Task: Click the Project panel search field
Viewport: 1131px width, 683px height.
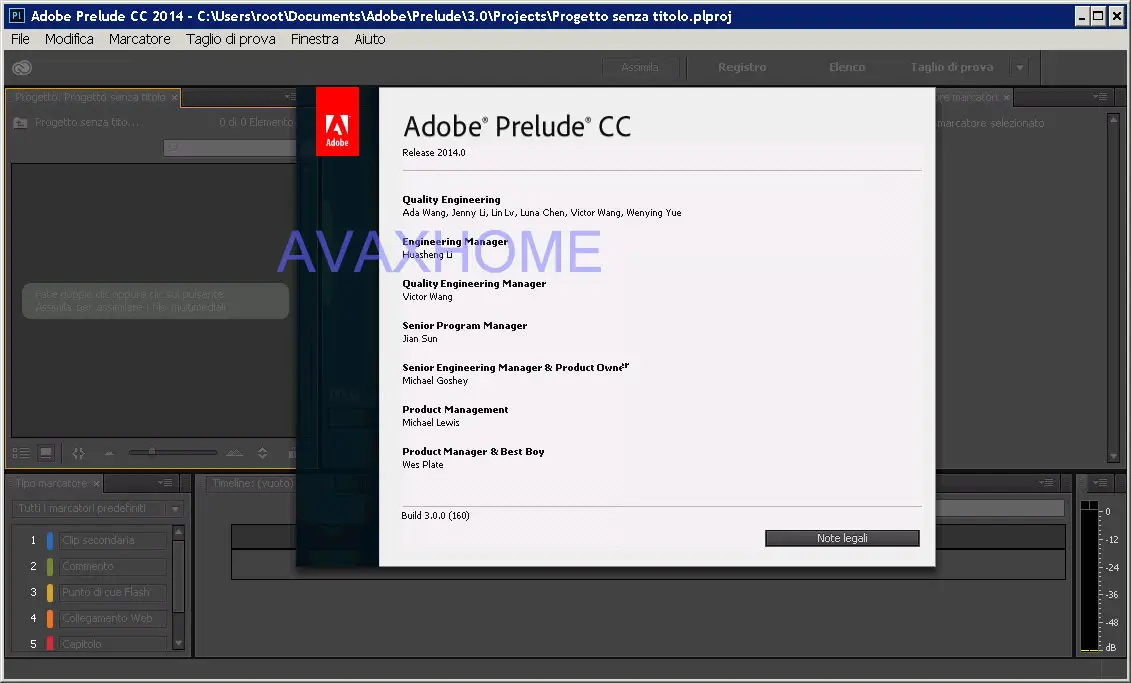Action: coord(230,147)
